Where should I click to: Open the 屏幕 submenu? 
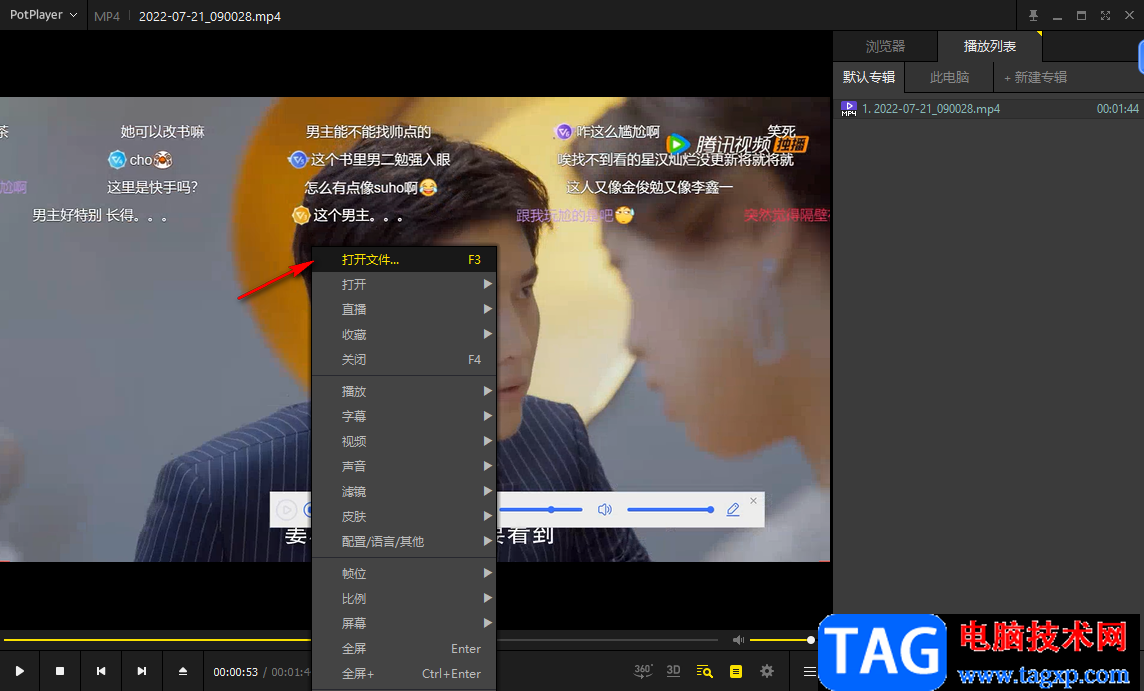click(404, 623)
